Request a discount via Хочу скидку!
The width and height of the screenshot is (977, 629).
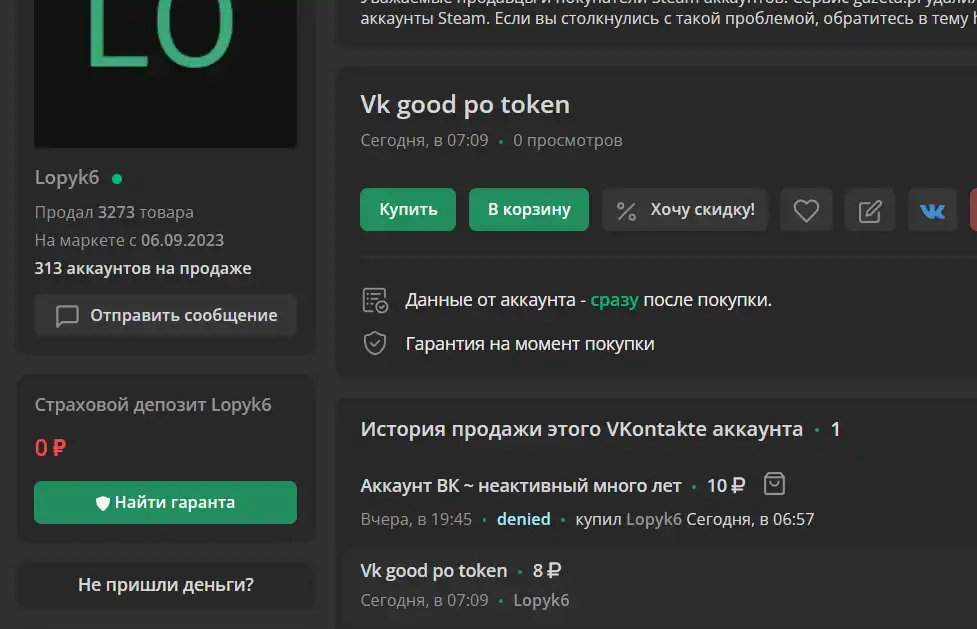[x=684, y=210]
